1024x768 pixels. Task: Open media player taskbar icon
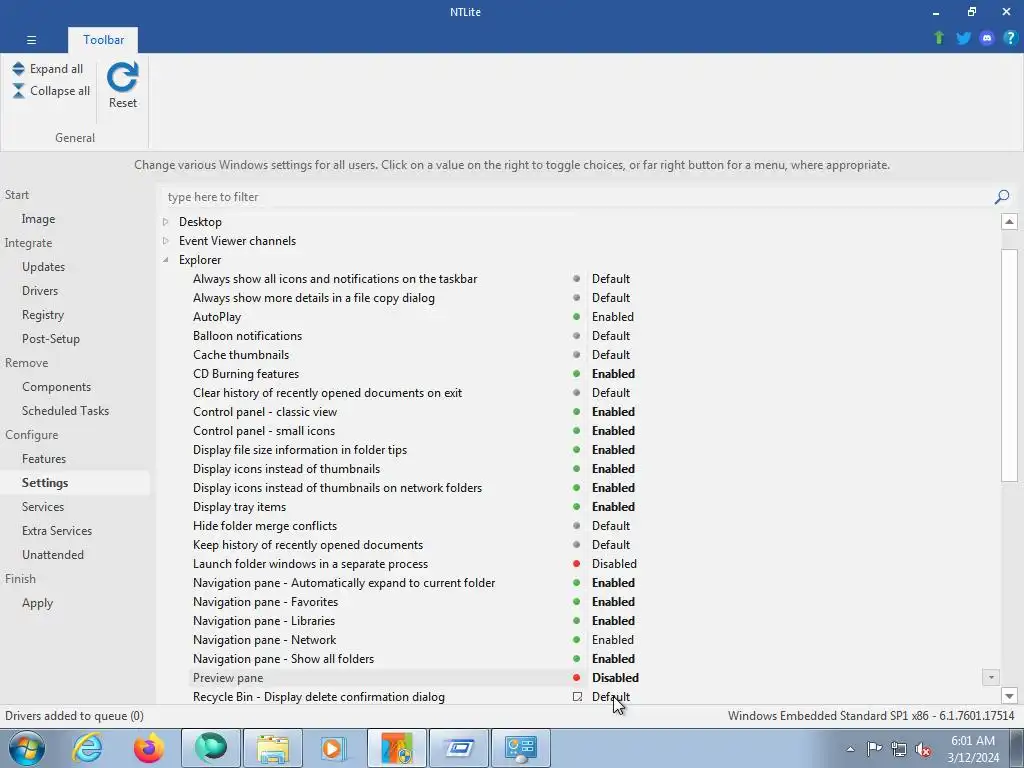point(335,748)
